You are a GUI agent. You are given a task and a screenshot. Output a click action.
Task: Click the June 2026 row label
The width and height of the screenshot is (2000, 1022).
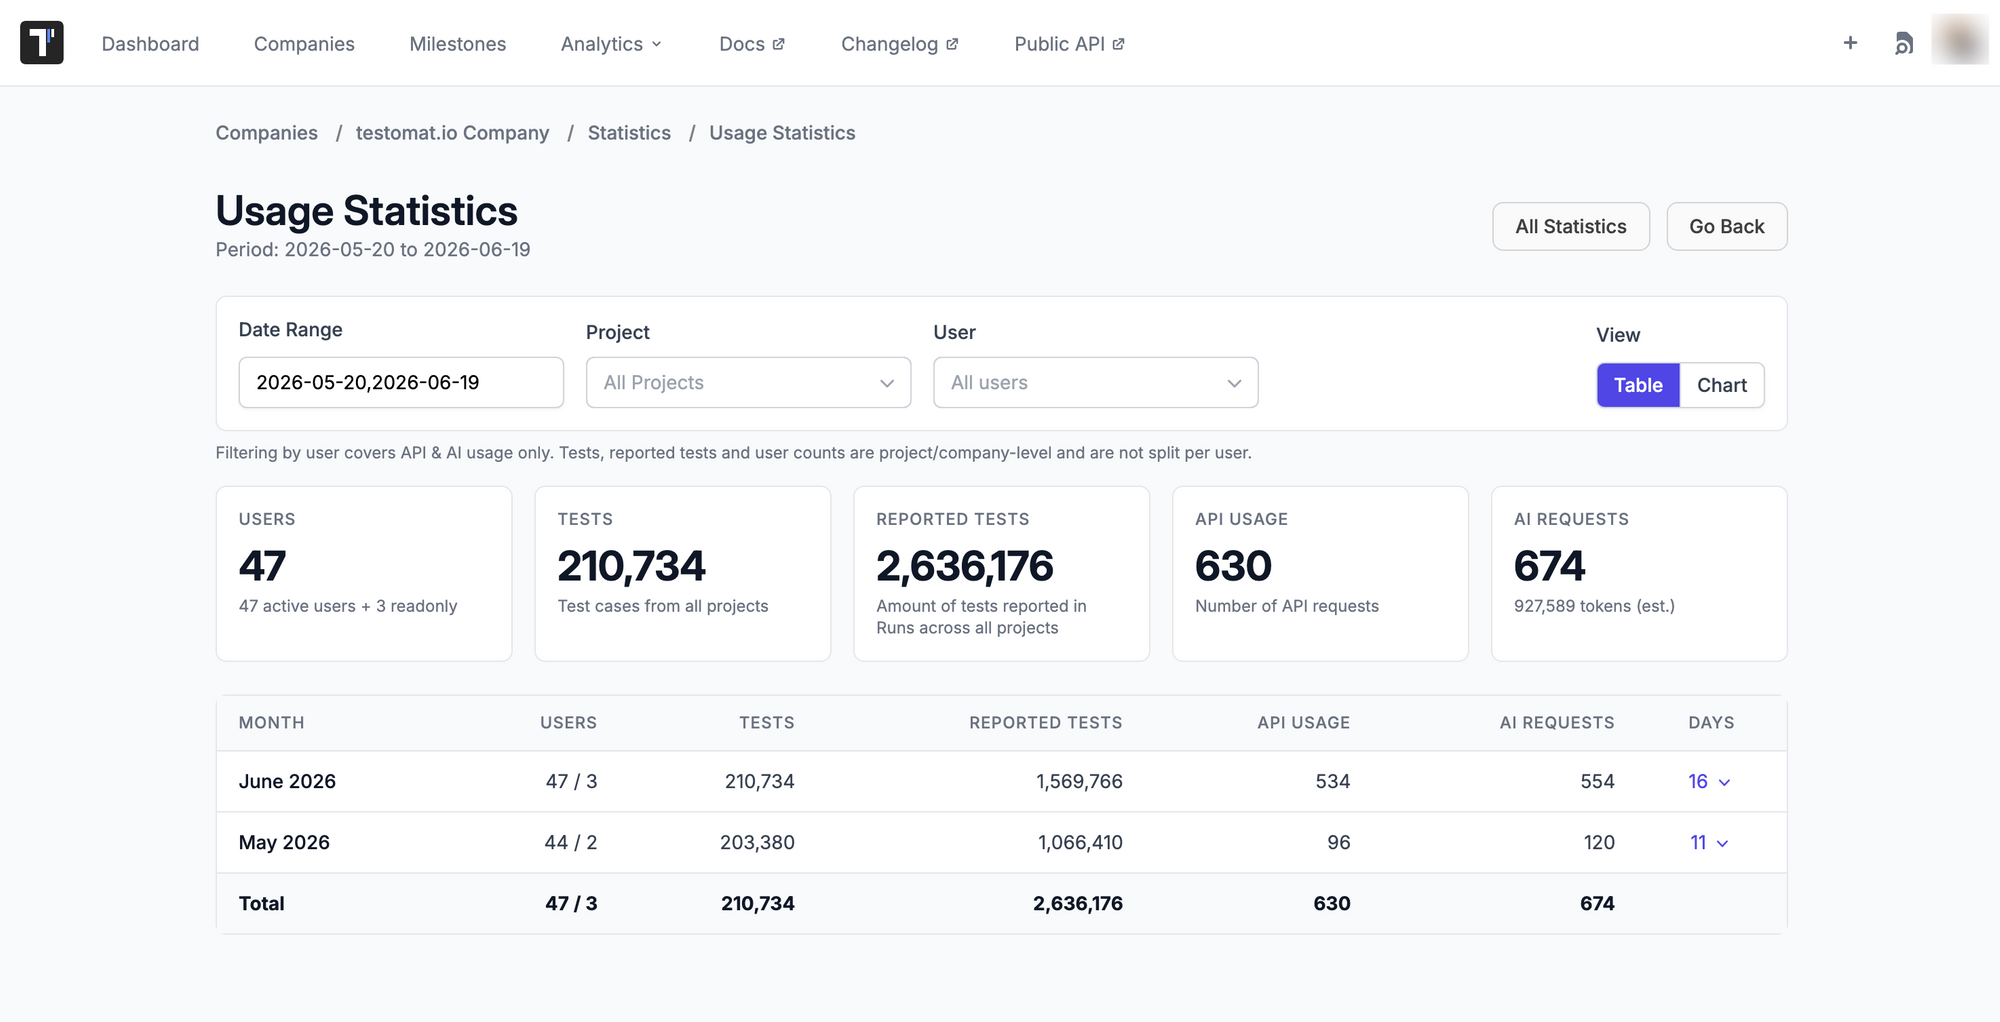(287, 782)
